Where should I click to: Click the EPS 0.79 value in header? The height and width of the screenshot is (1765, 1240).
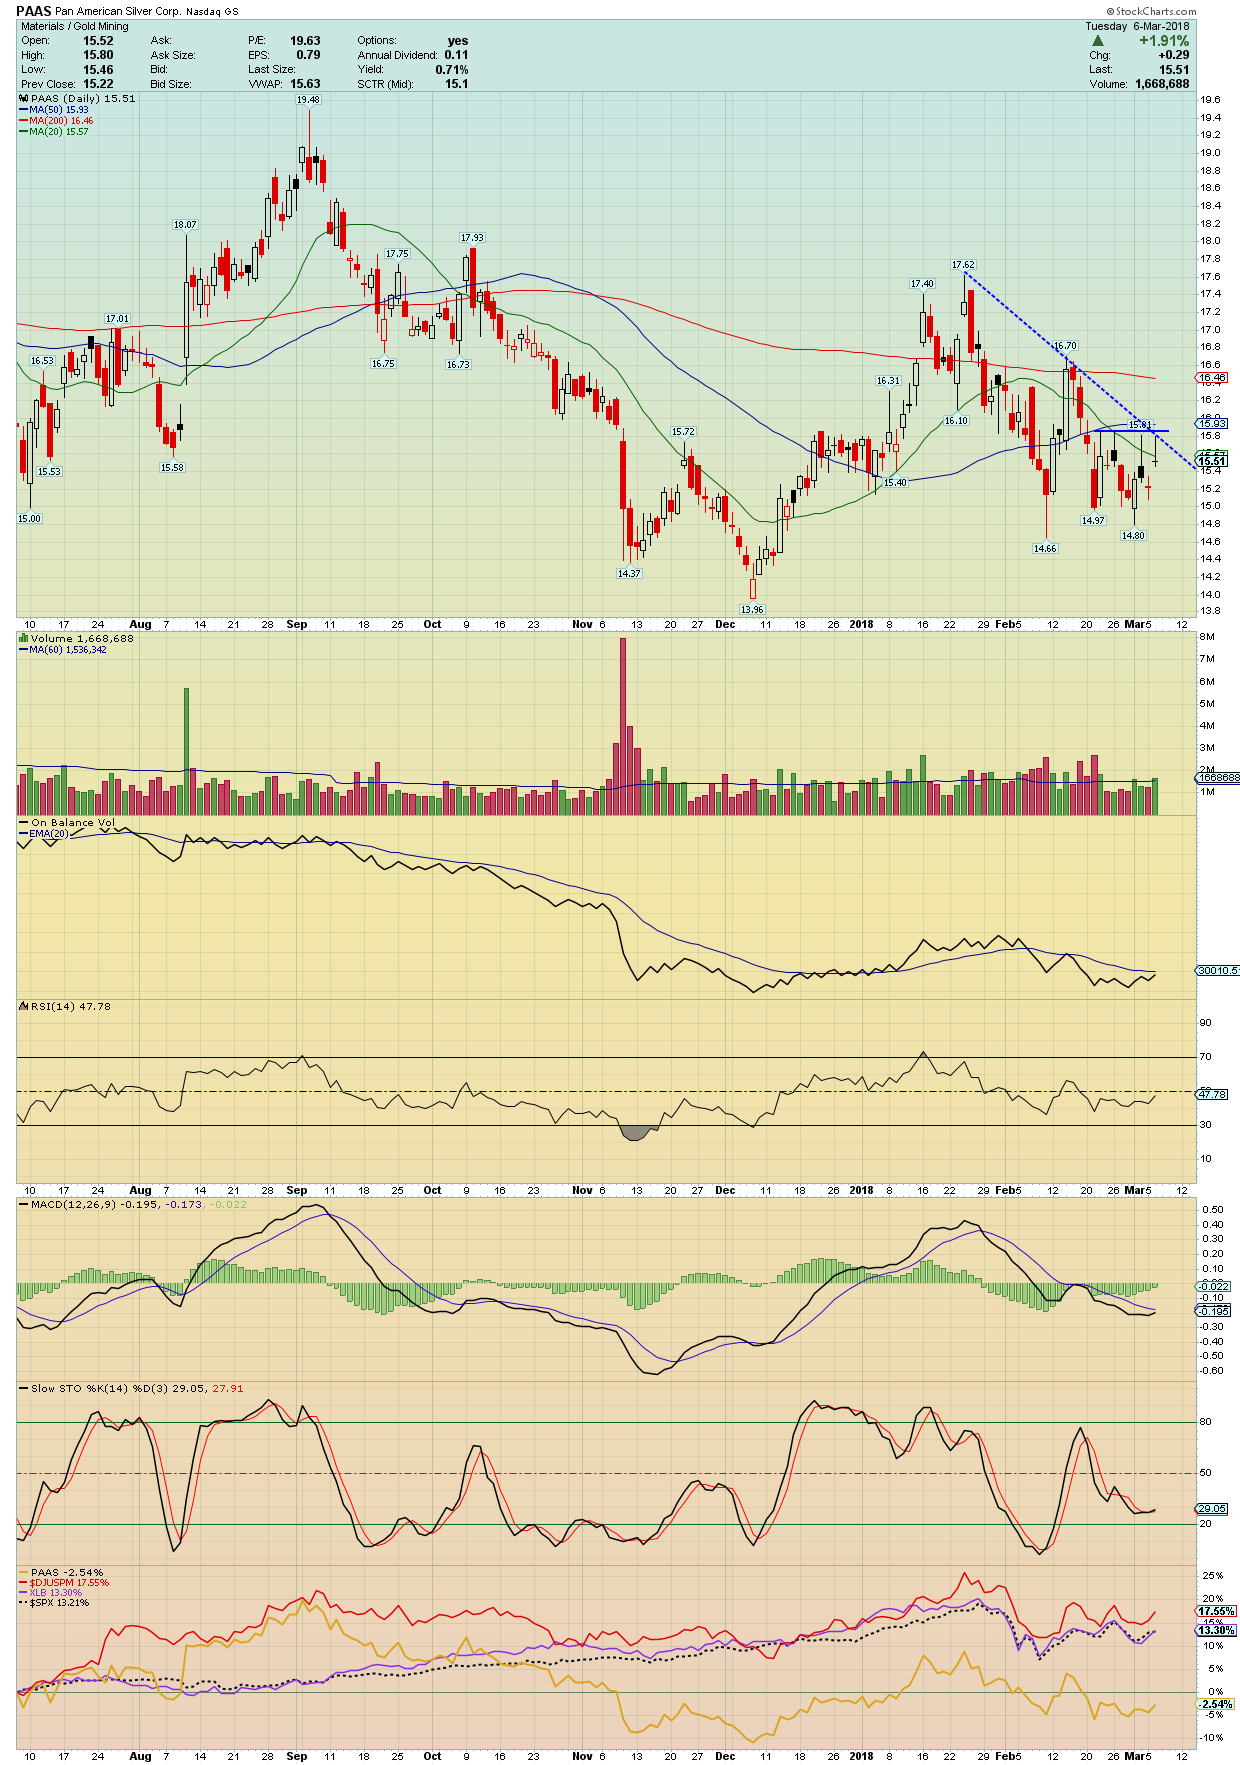click(308, 55)
